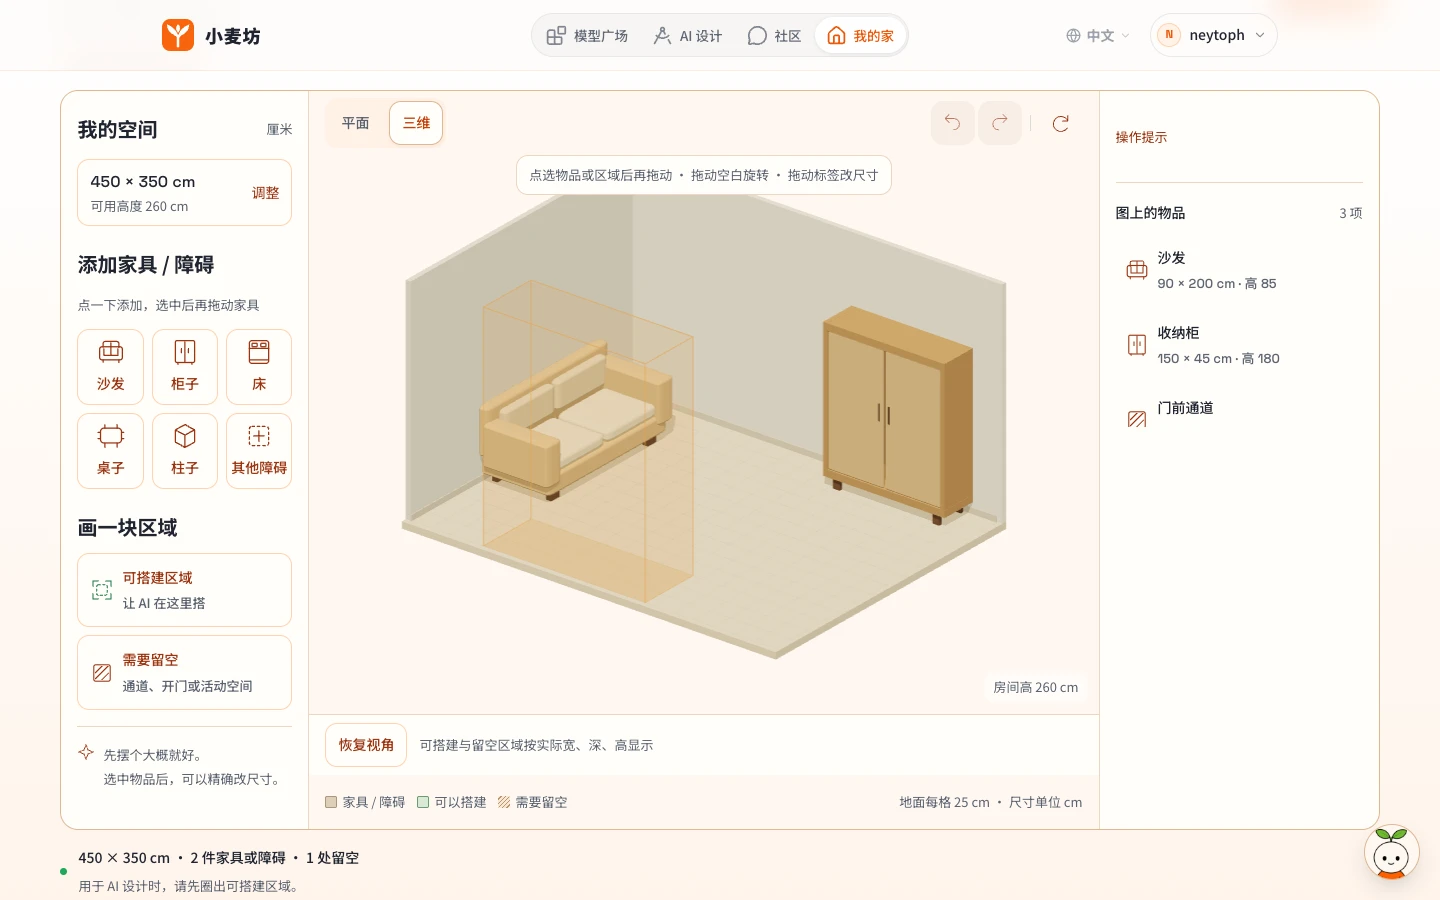1440x900 pixels.
Task: Click 调整 to adjust room size
Action: [x=265, y=193]
